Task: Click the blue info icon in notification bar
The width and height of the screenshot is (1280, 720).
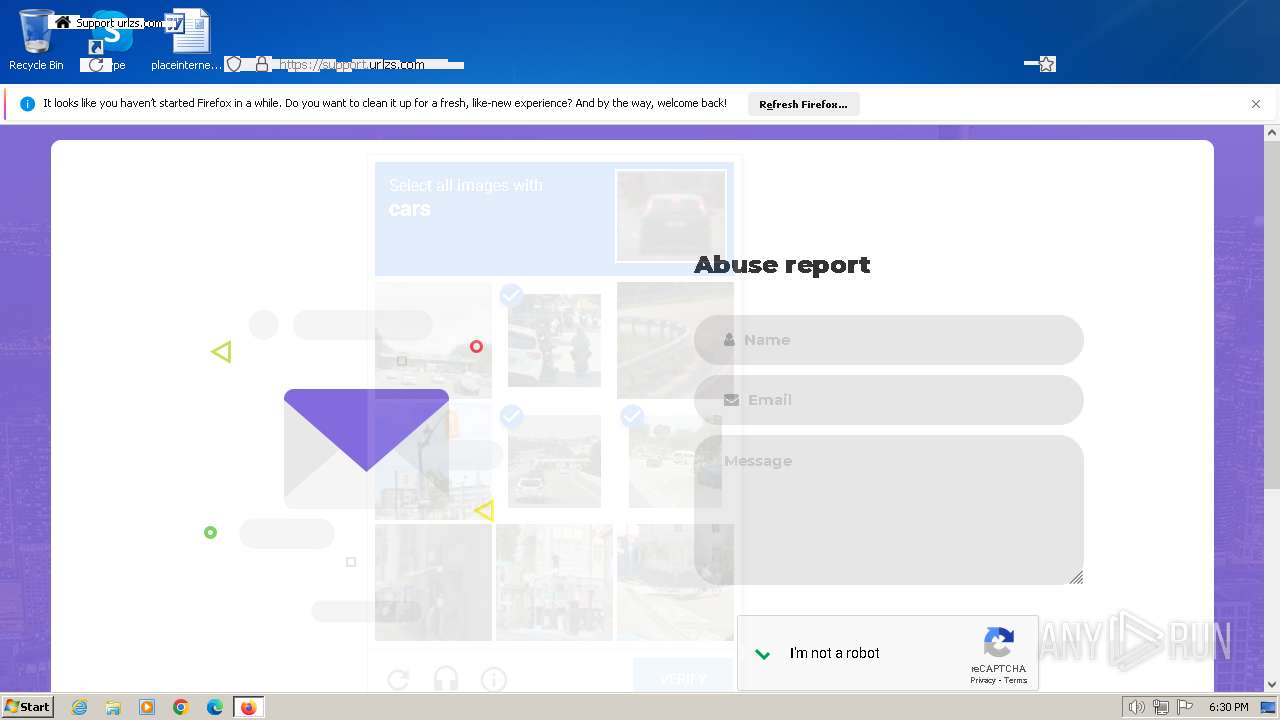Action: tap(27, 104)
